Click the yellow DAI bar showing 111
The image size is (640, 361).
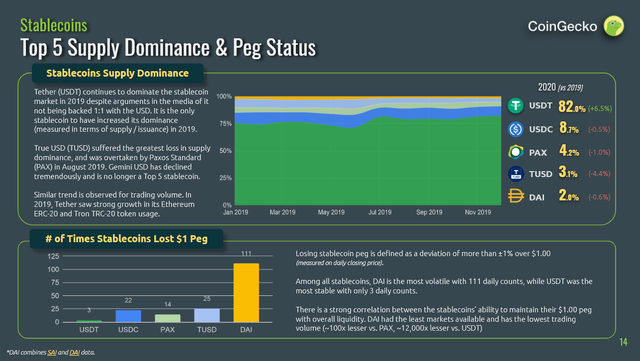[x=246, y=293]
